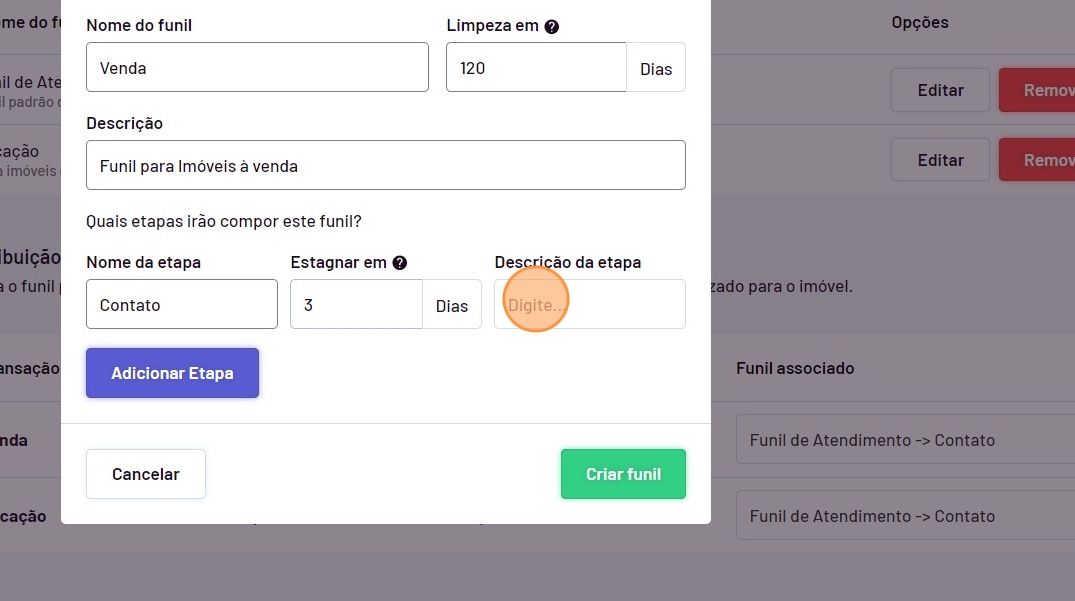Click the Dias unit beside Limpeza em
The image size is (1075, 601).
pyautogui.click(x=656, y=69)
